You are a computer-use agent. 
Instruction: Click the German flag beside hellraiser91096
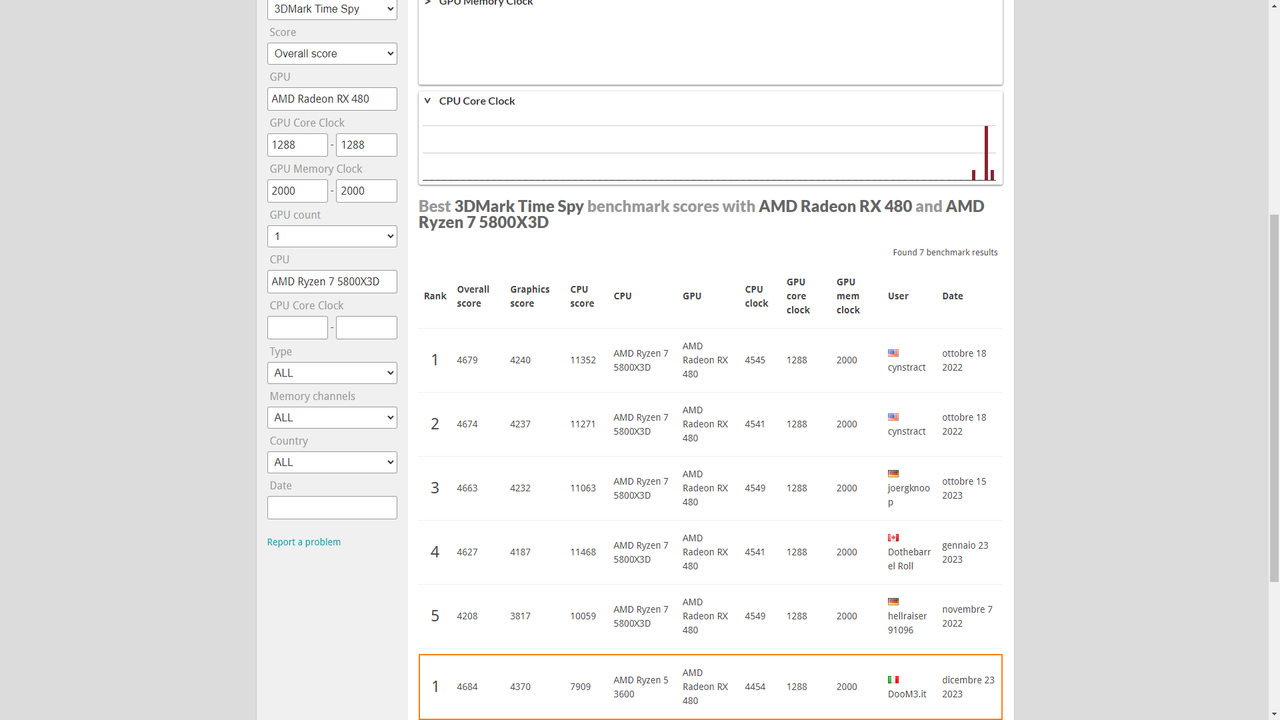coord(893,602)
